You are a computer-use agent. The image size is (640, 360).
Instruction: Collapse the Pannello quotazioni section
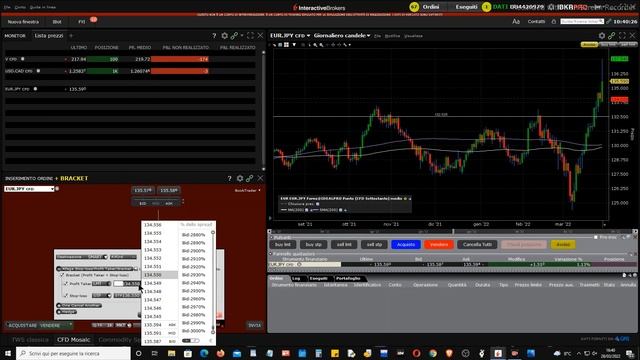pos(271,253)
